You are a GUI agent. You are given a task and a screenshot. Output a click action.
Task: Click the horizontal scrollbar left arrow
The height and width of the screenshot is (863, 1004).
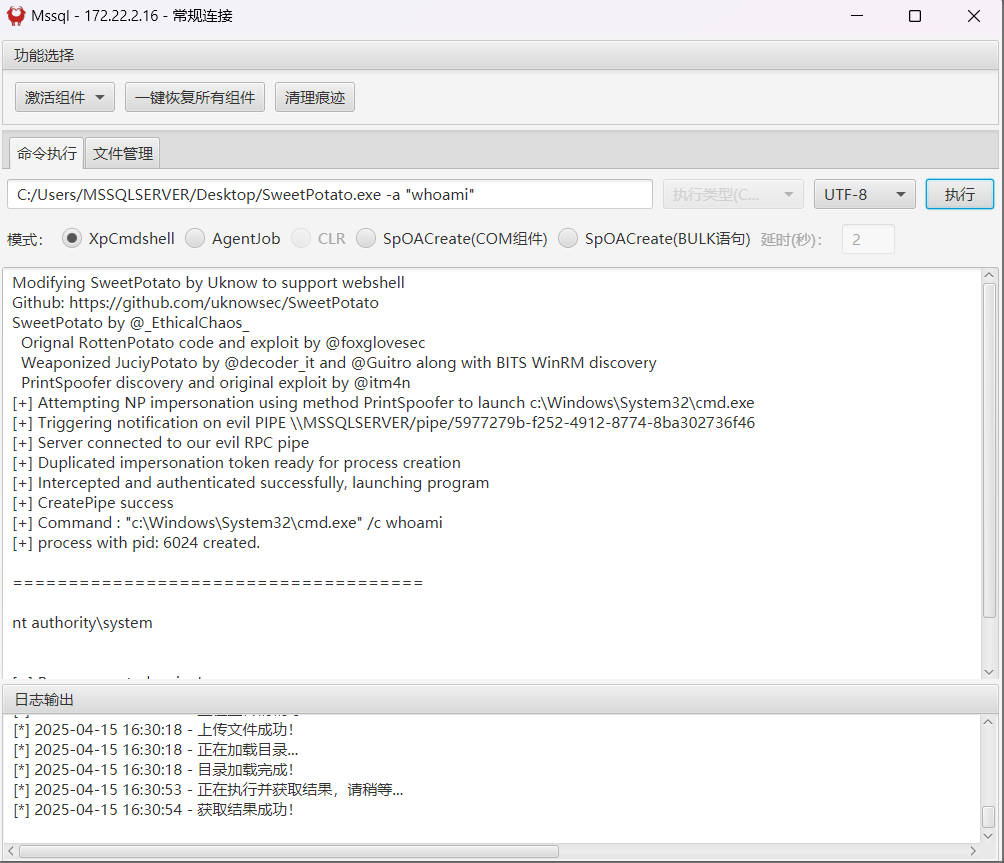[11, 851]
